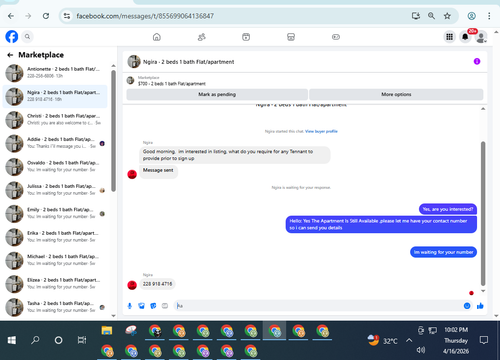Open the Windows notification center icon
This screenshot has width=500, height=360.
pyautogui.click(x=484, y=340)
